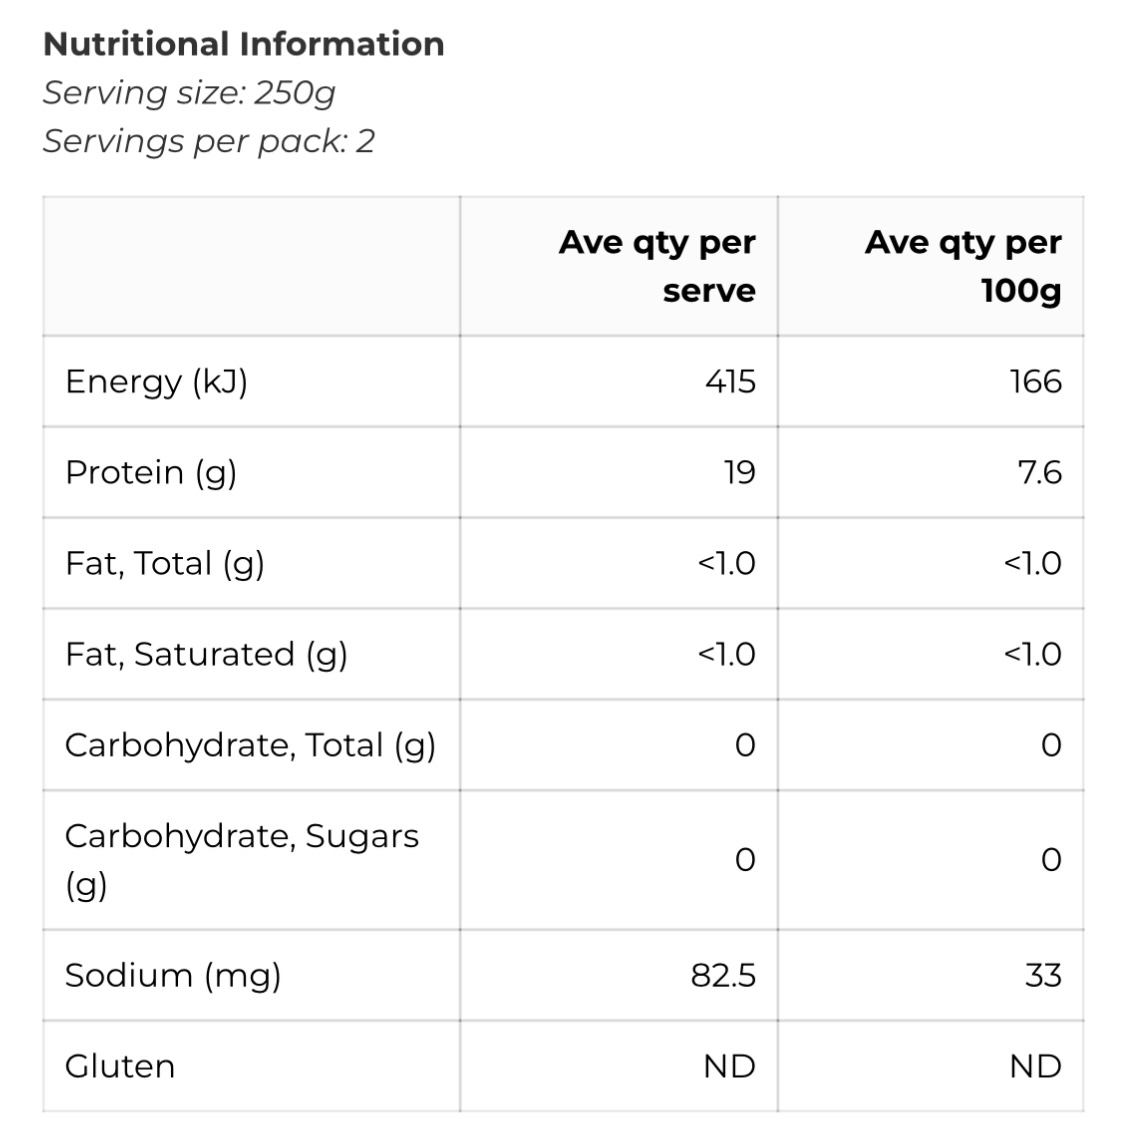Click the Carbohydrate, Sugars (g) label

tap(242, 859)
